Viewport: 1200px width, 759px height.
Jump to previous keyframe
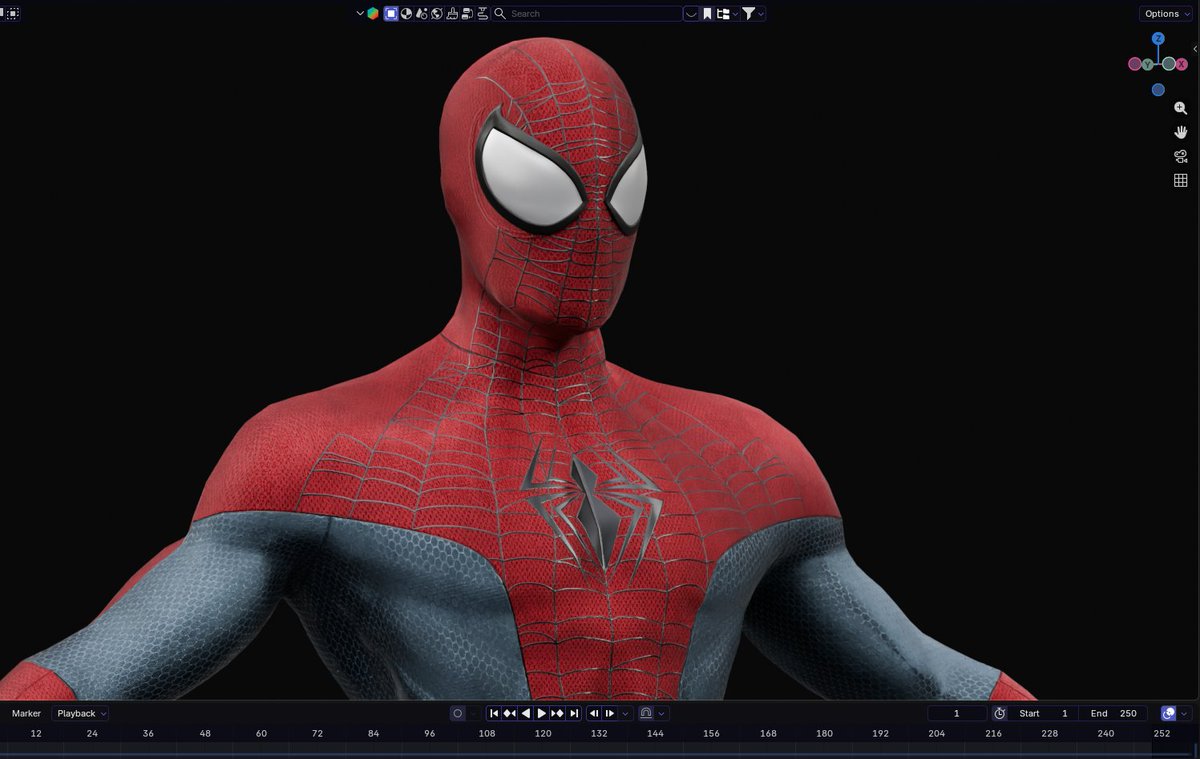[x=509, y=713]
